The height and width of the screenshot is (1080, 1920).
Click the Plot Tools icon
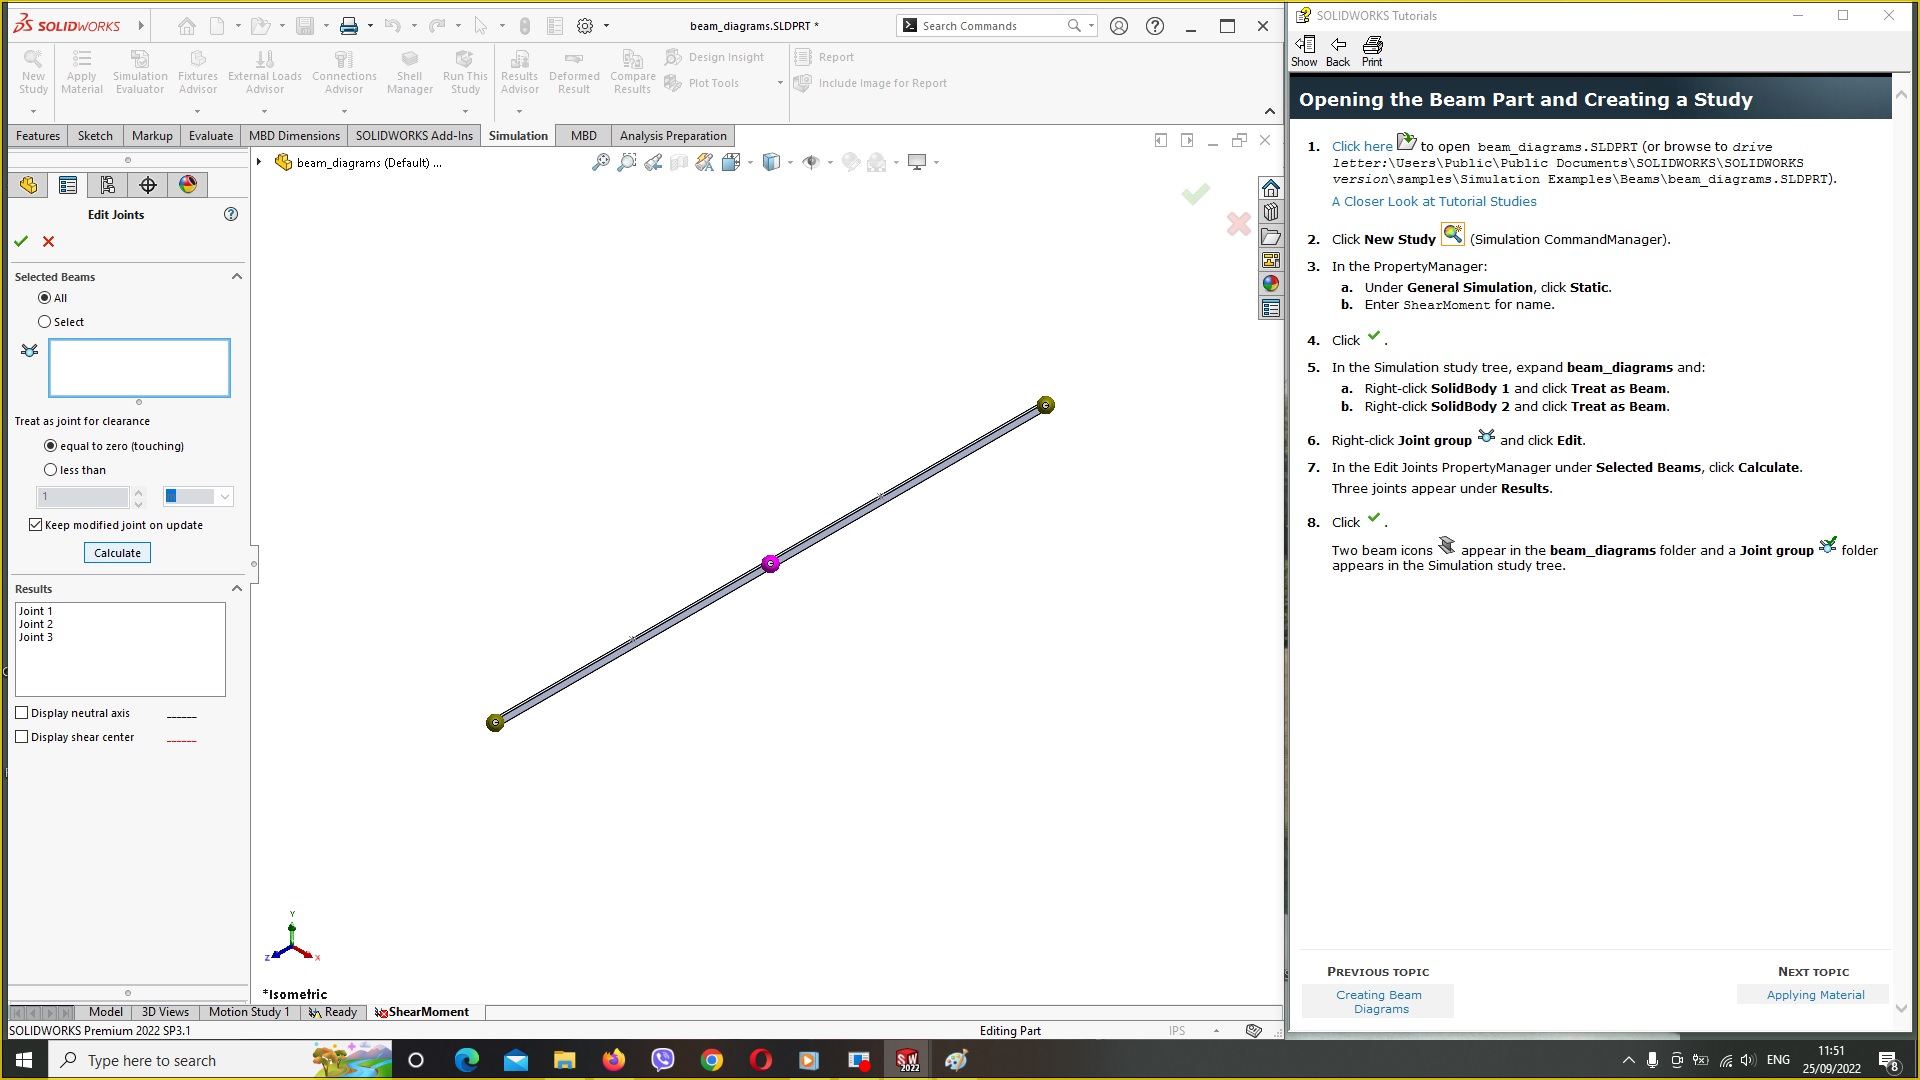pyautogui.click(x=671, y=83)
